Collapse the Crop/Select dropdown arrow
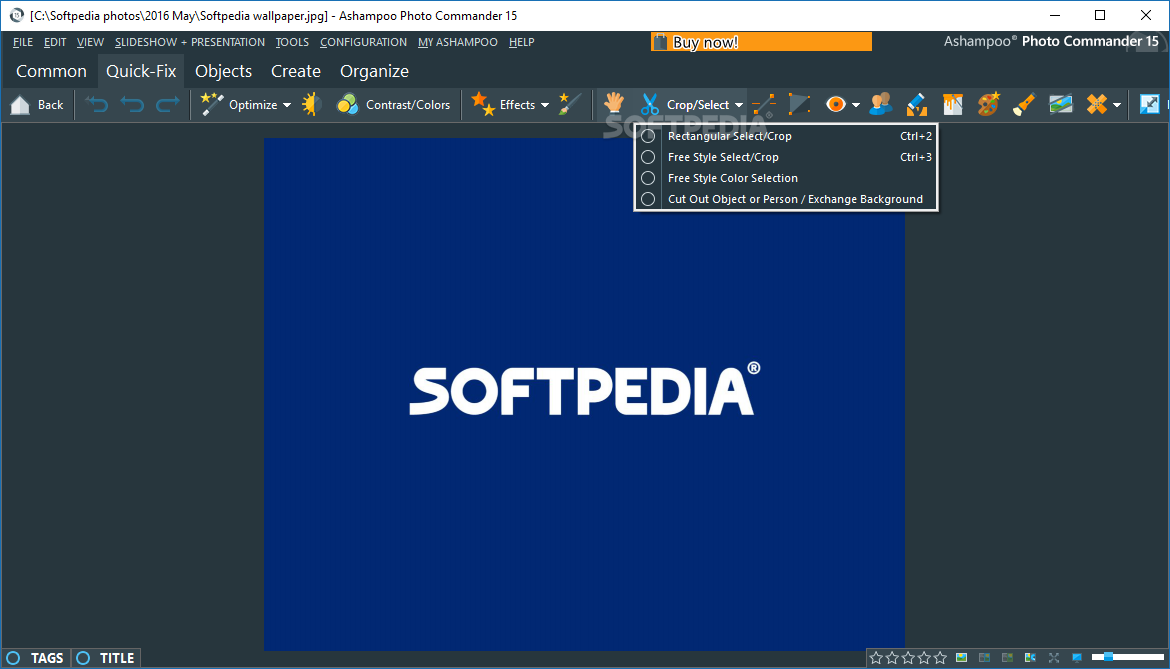 [739, 105]
